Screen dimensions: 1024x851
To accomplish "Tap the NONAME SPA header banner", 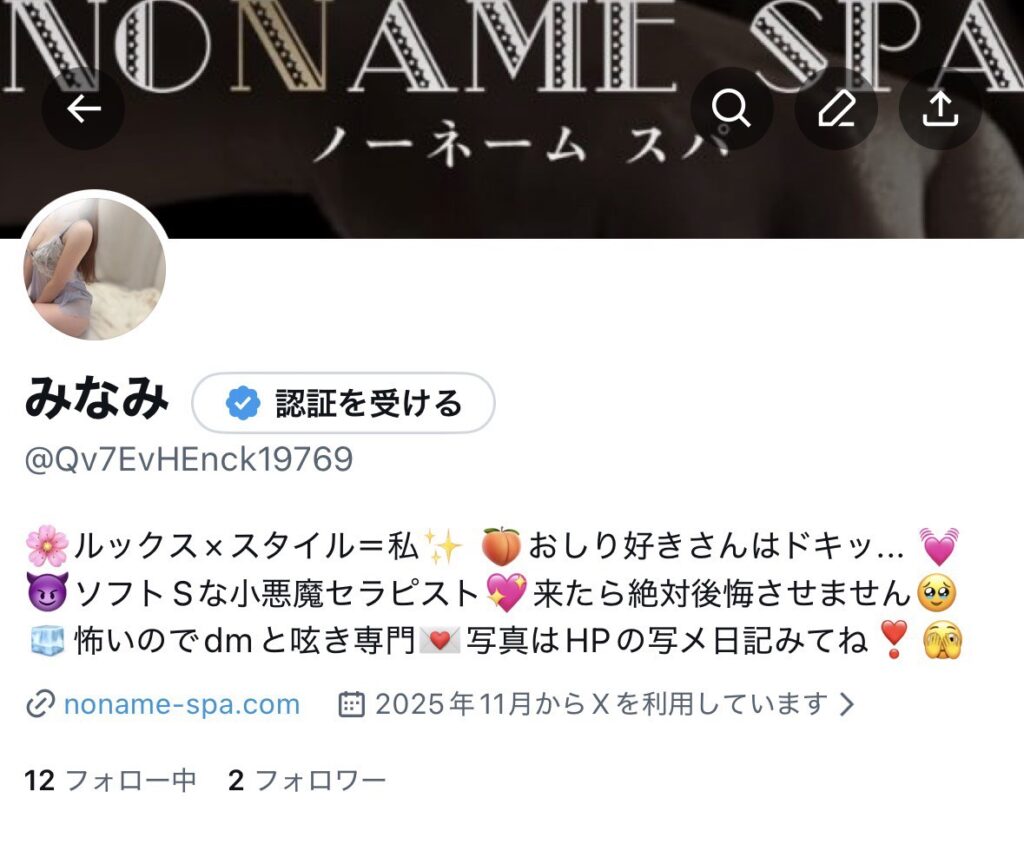I will [x=512, y=119].
